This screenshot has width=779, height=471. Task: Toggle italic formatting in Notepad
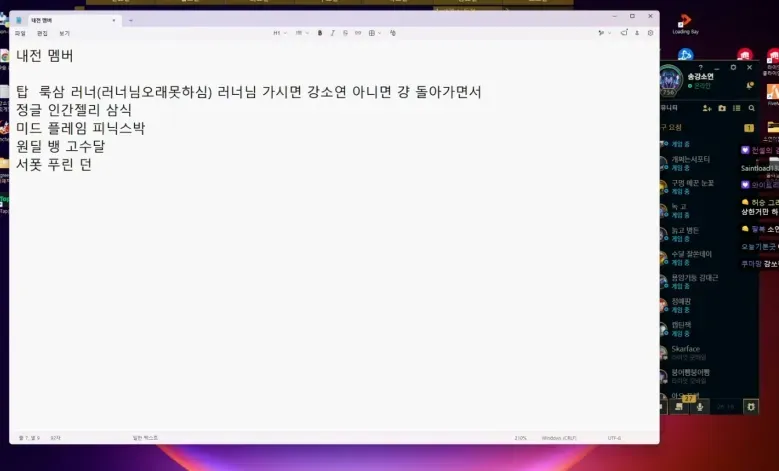332,33
